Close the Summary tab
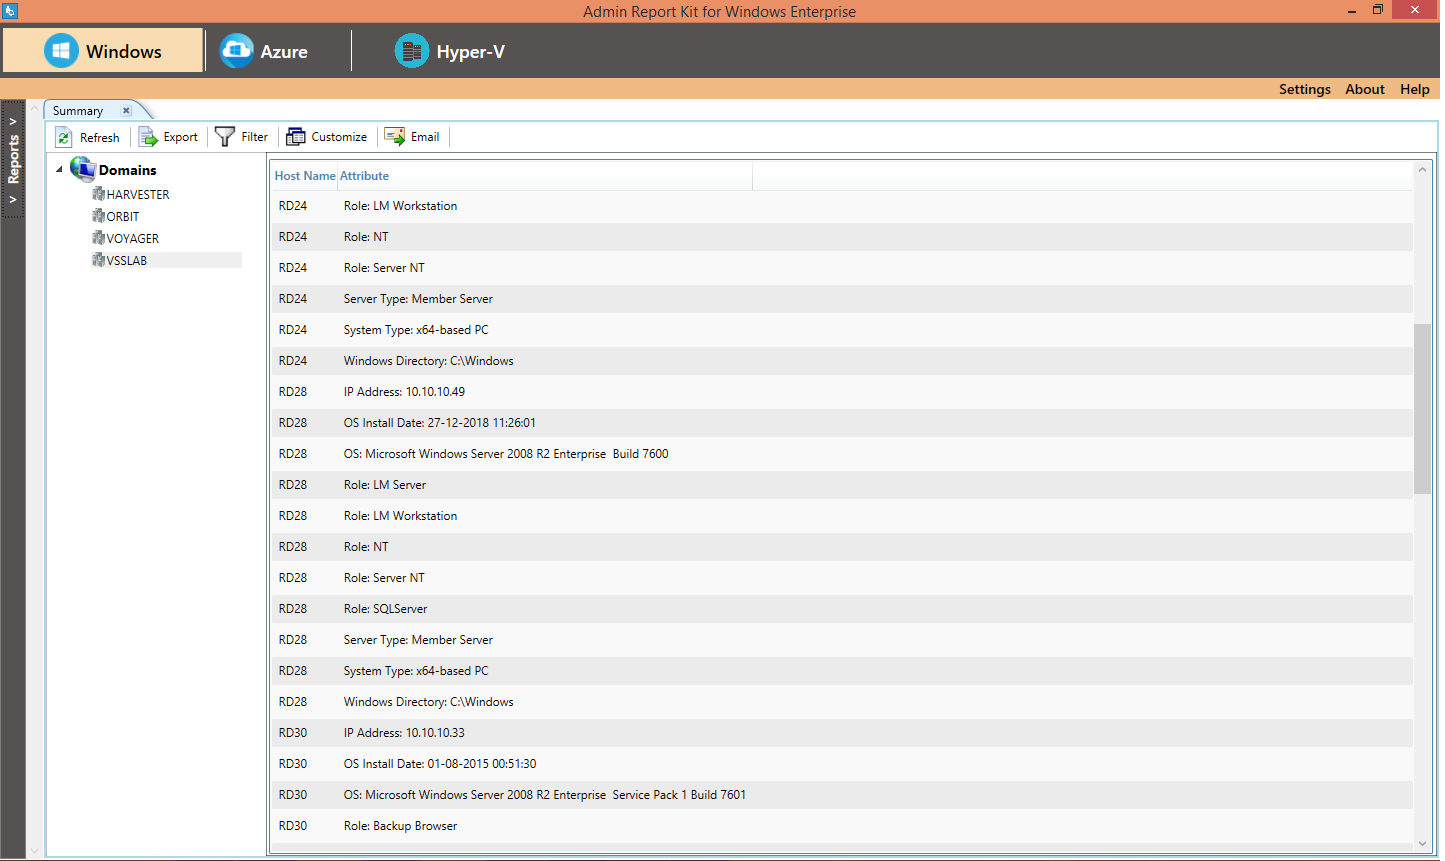 [x=126, y=111]
